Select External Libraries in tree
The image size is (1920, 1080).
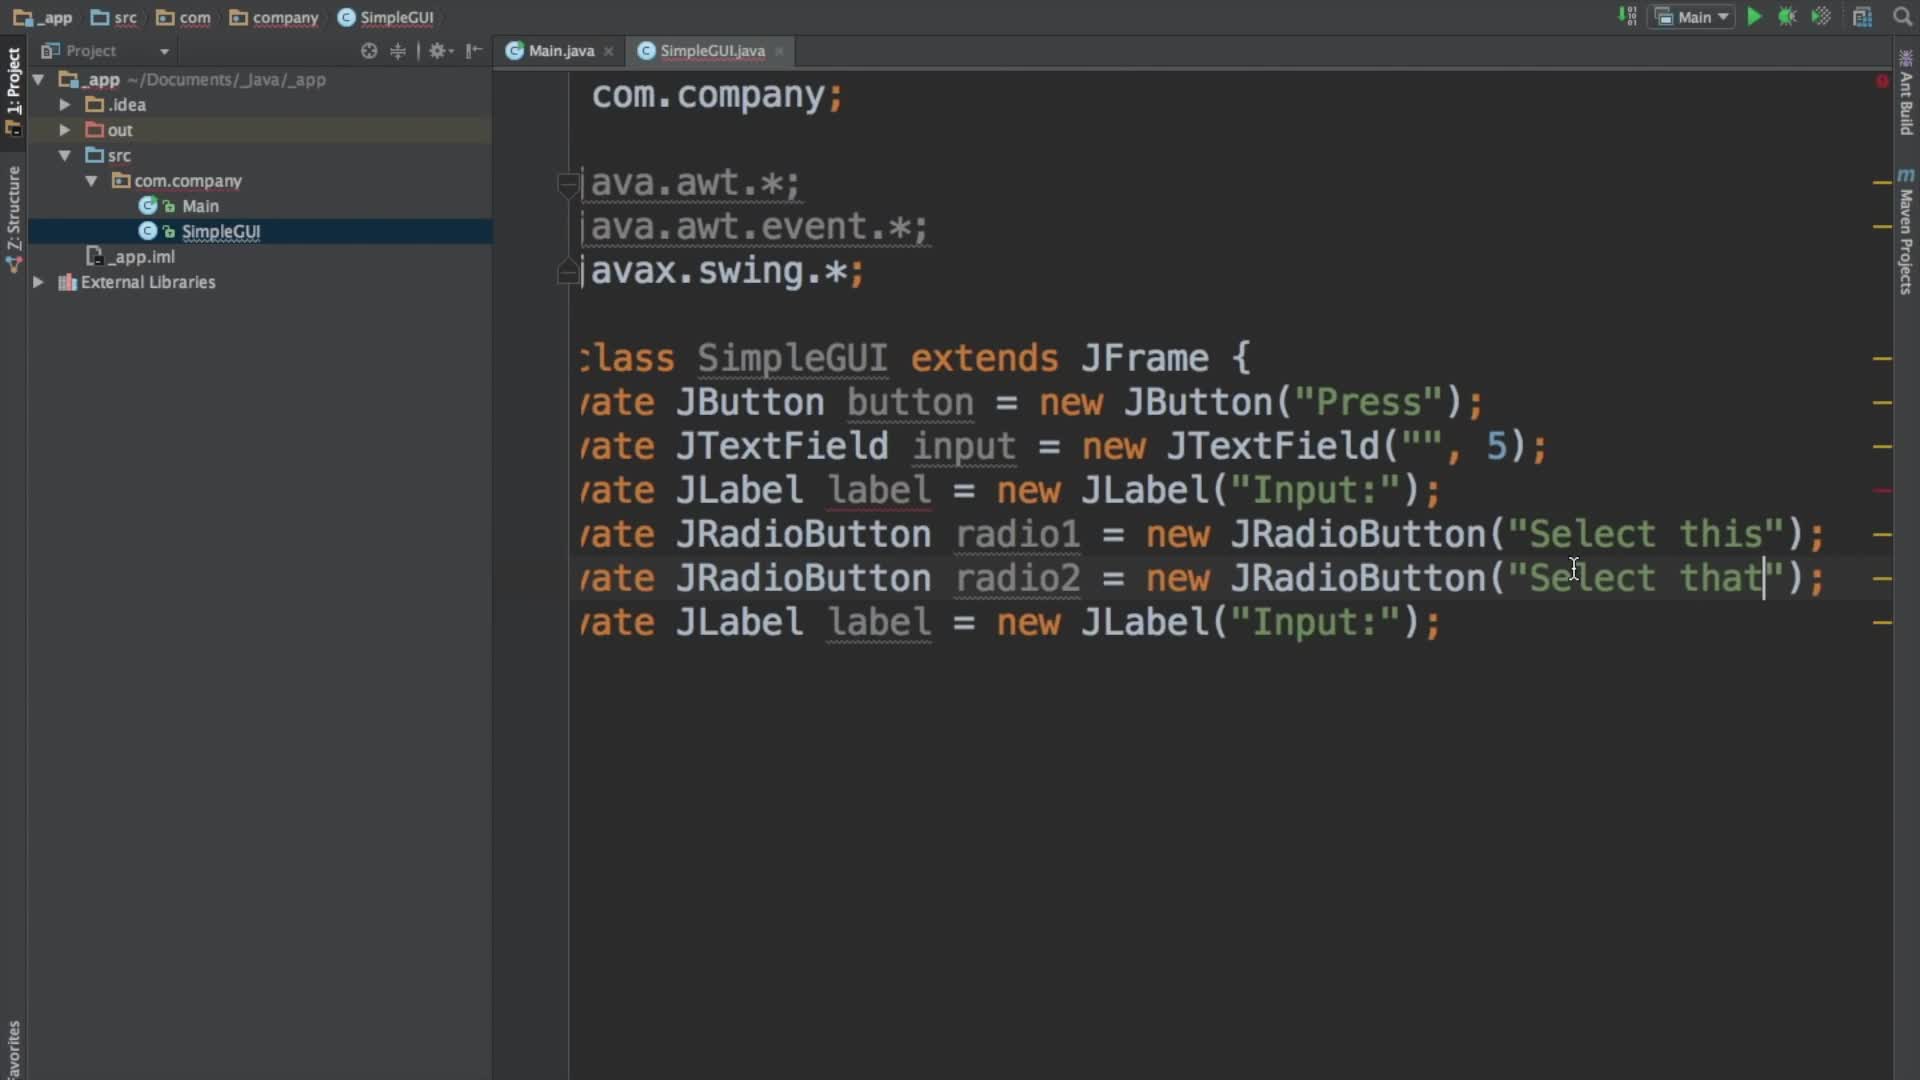[148, 282]
